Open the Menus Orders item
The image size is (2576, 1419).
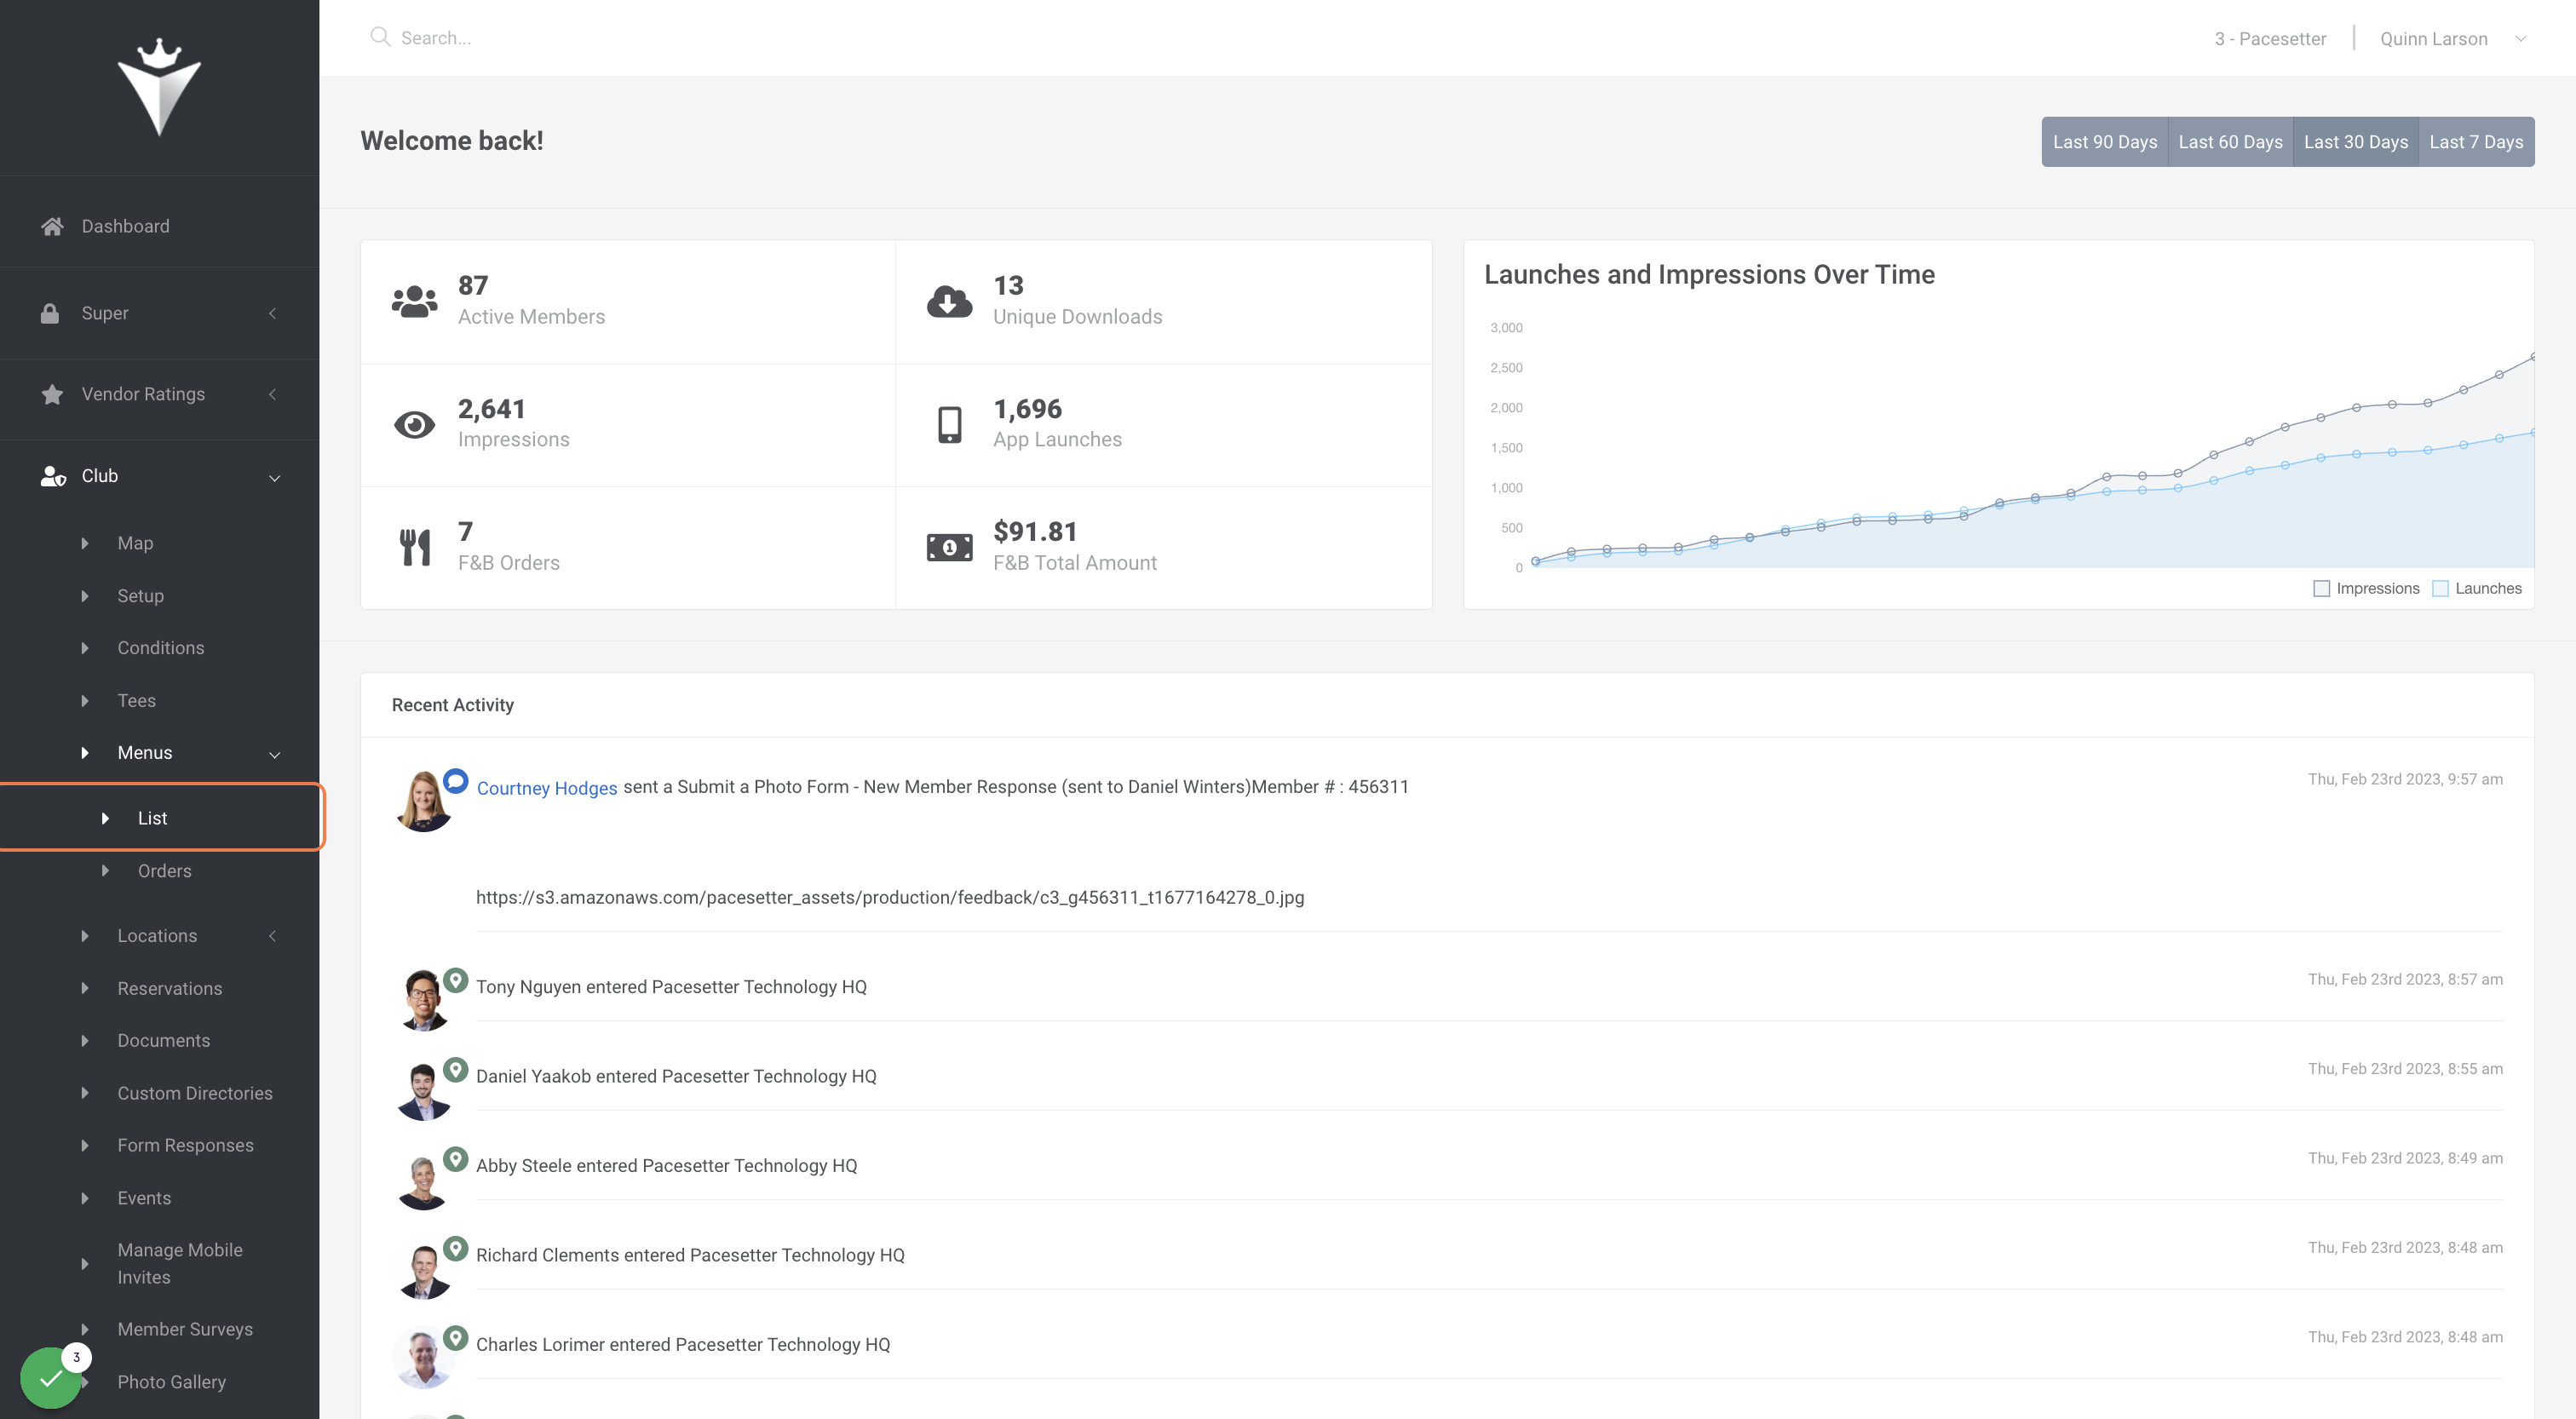pos(165,871)
